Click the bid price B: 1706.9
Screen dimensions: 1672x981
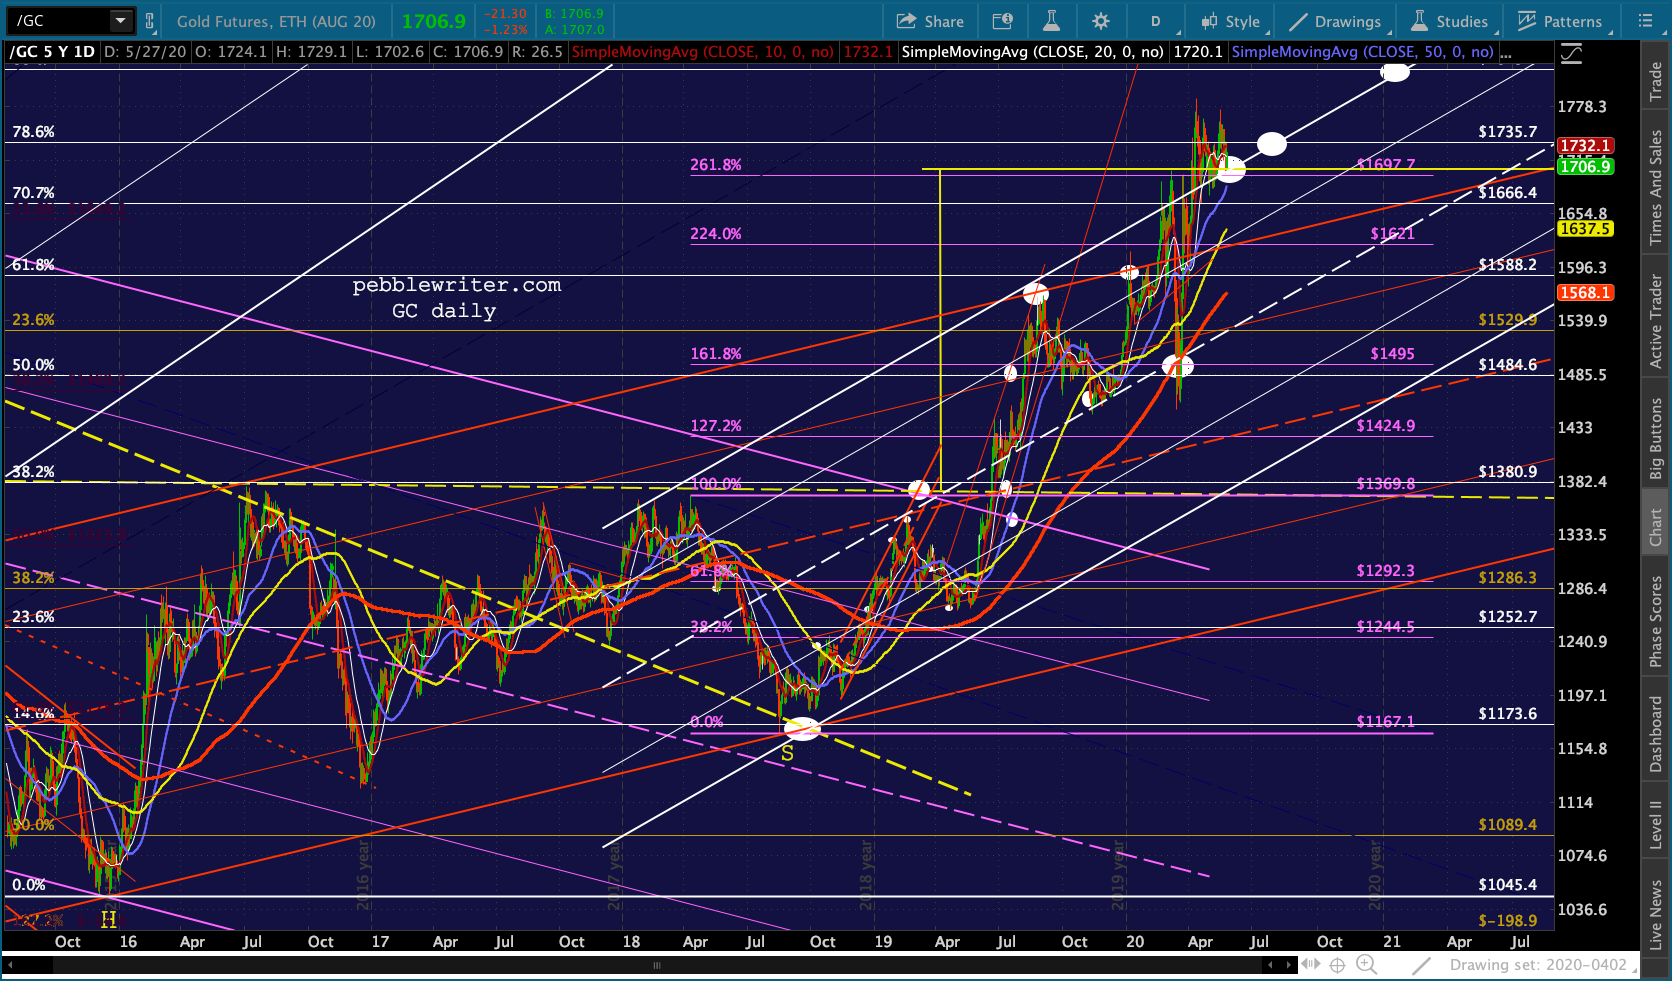pyautogui.click(x=574, y=14)
